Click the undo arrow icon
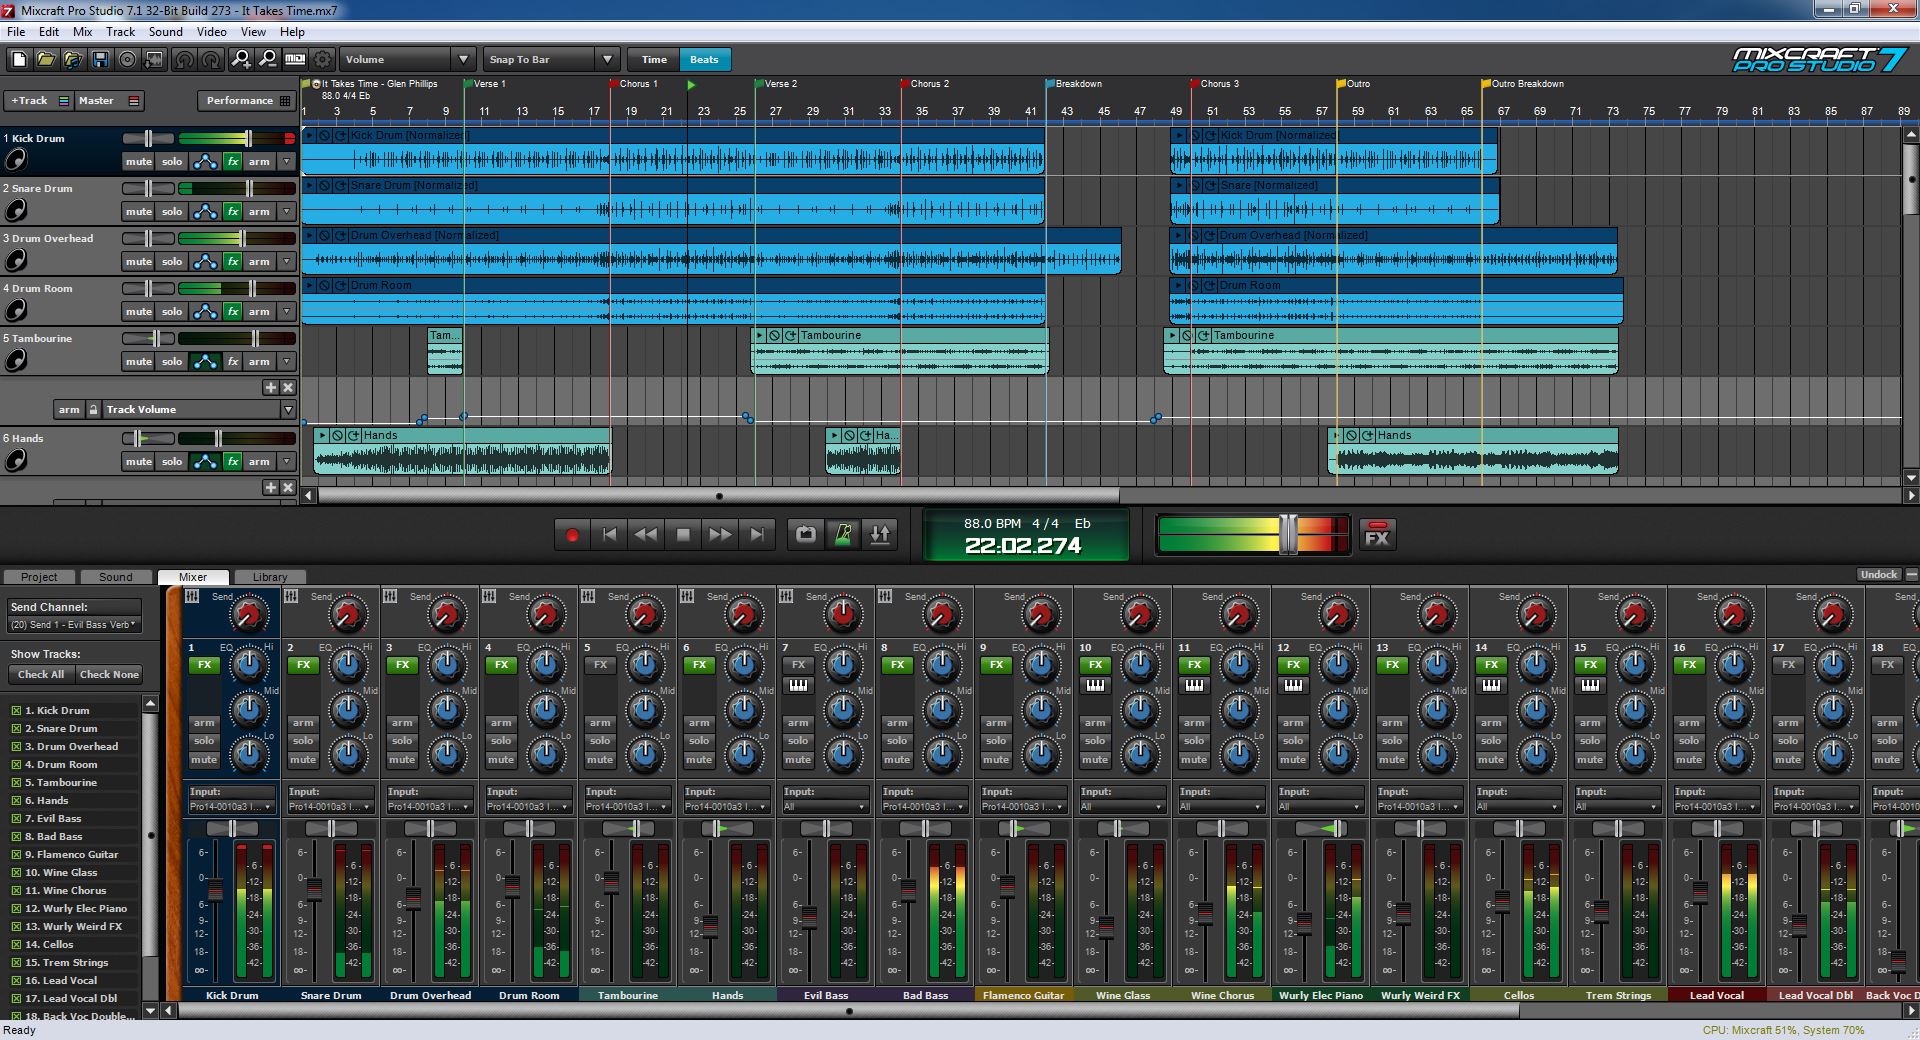Viewport: 1920px width, 1040px height. click(184, 60)
